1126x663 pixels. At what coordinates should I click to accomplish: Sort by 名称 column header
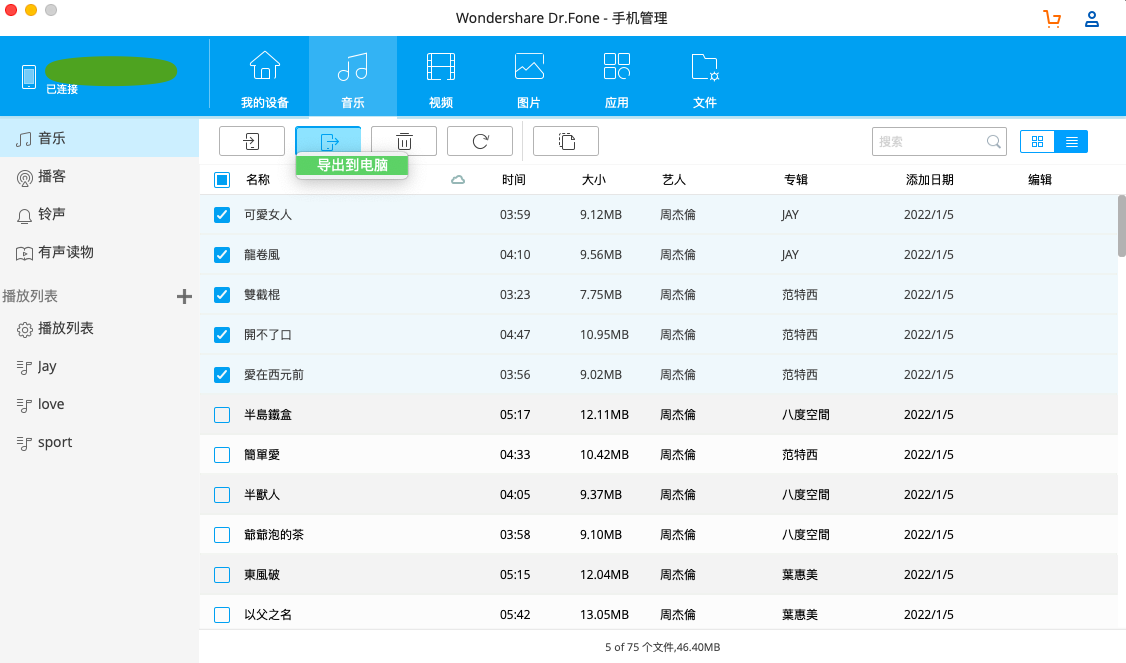pos(258,180)
